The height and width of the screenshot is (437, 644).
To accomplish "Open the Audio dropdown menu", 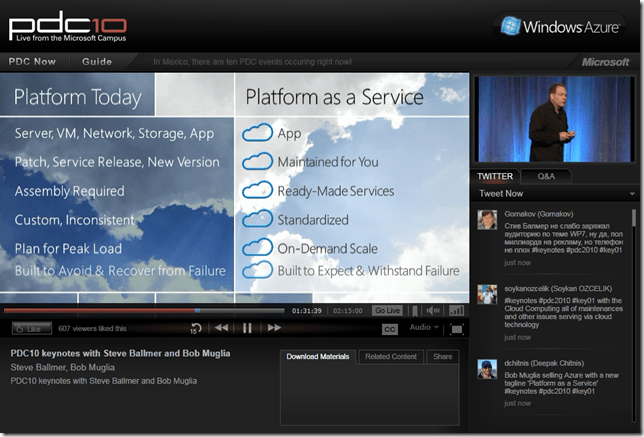I will click(x=423, y=328).
